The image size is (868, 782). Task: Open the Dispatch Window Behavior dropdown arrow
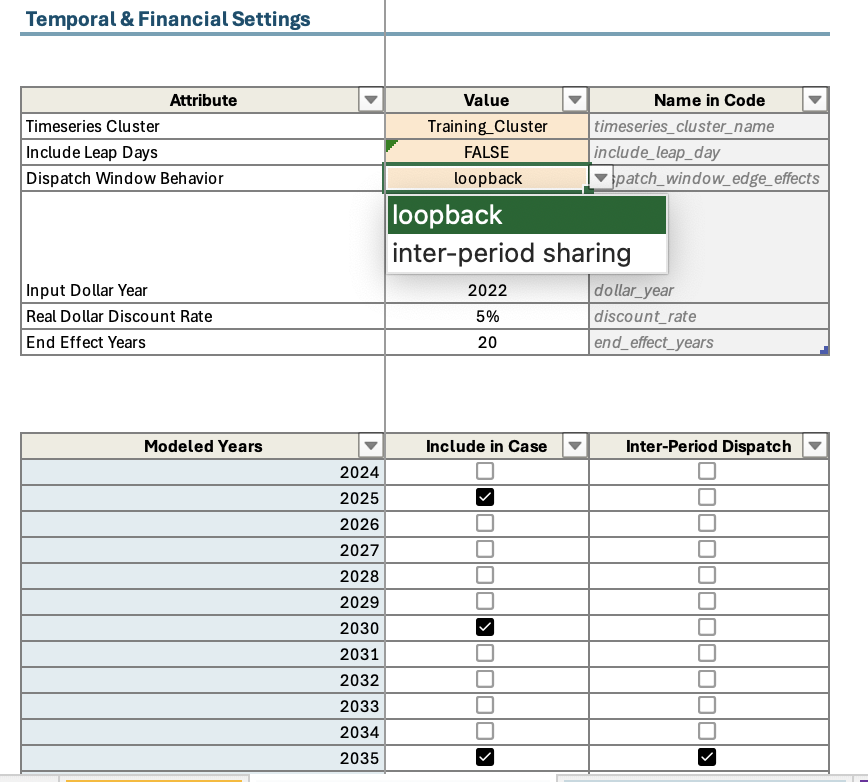(x=602, y=177)
